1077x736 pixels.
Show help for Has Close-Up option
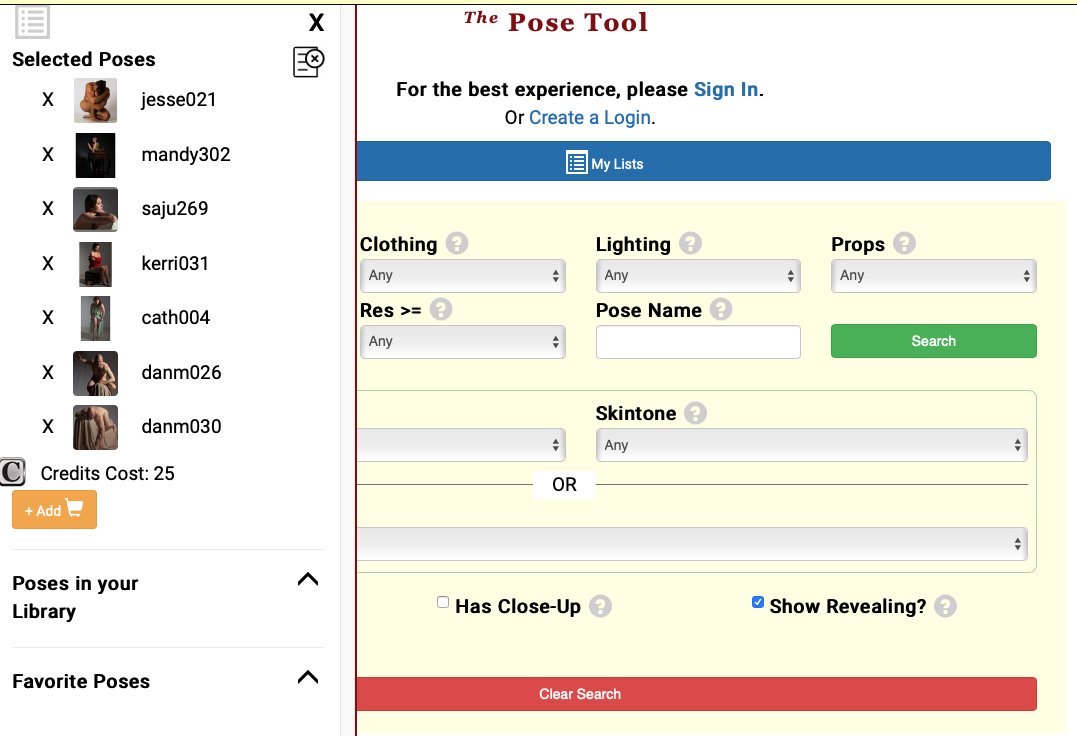(600, 606)
